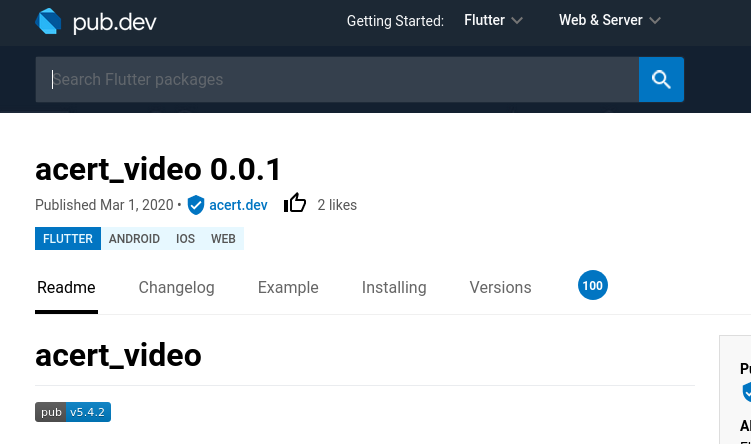The image size is (751, 444).
Task: Click the magnifying glass search button
Action: point(661,80)
